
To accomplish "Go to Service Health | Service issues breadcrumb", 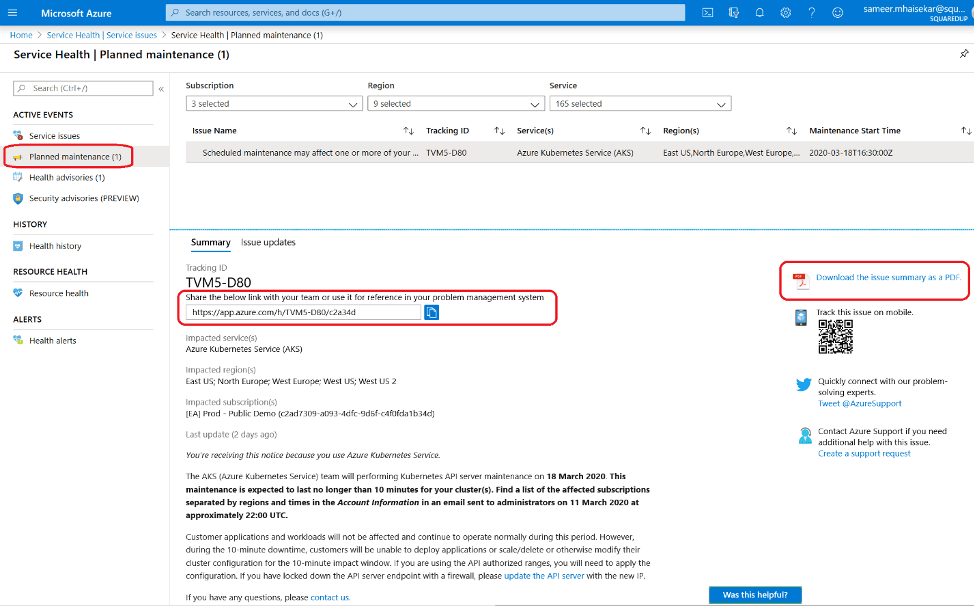I will click(x=102, y=35).
